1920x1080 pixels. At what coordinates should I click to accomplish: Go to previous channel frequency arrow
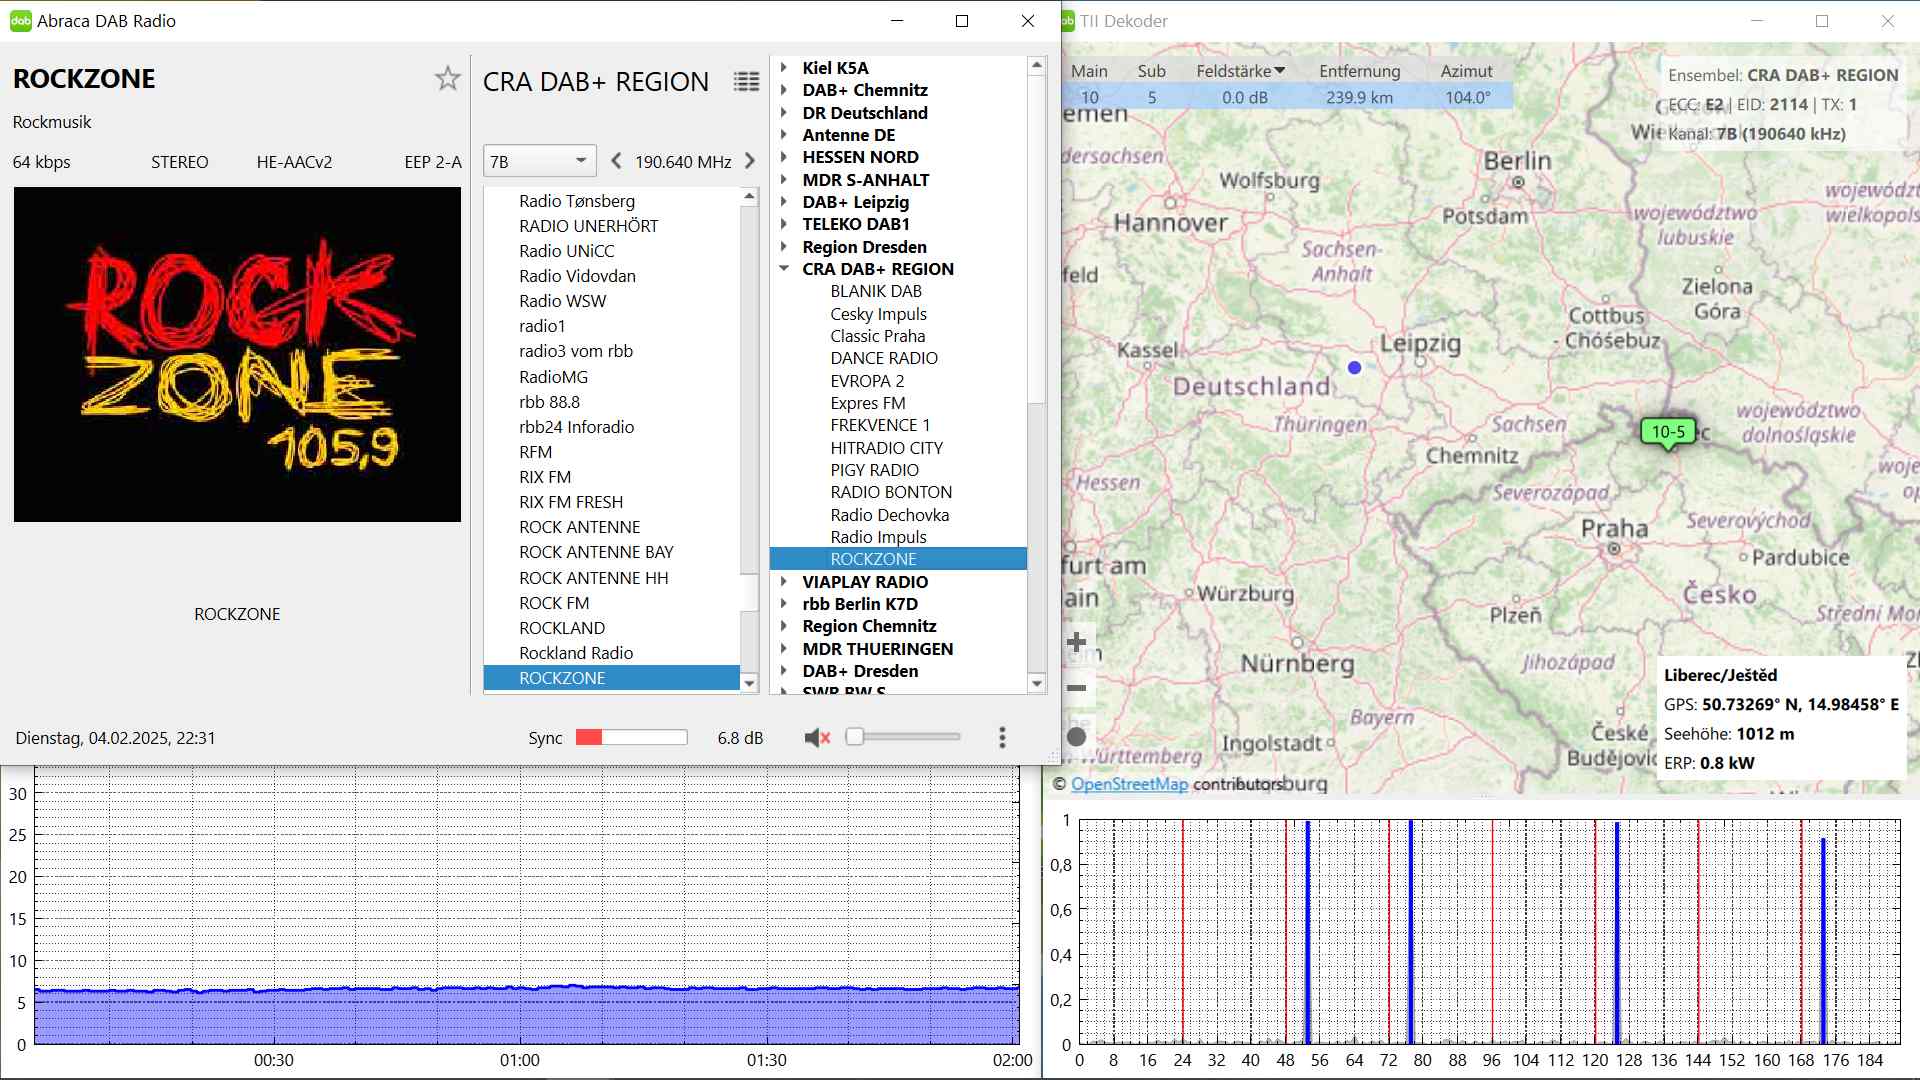coord(616,161)
